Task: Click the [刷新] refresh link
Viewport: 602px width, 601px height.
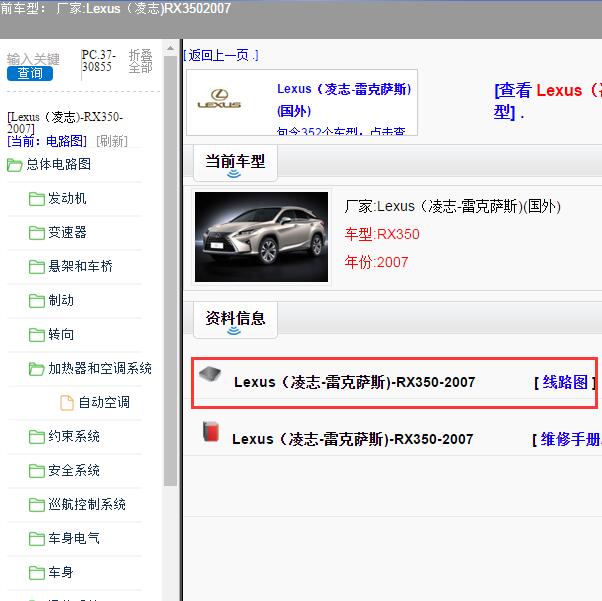Action: click(x=112, y=141)
